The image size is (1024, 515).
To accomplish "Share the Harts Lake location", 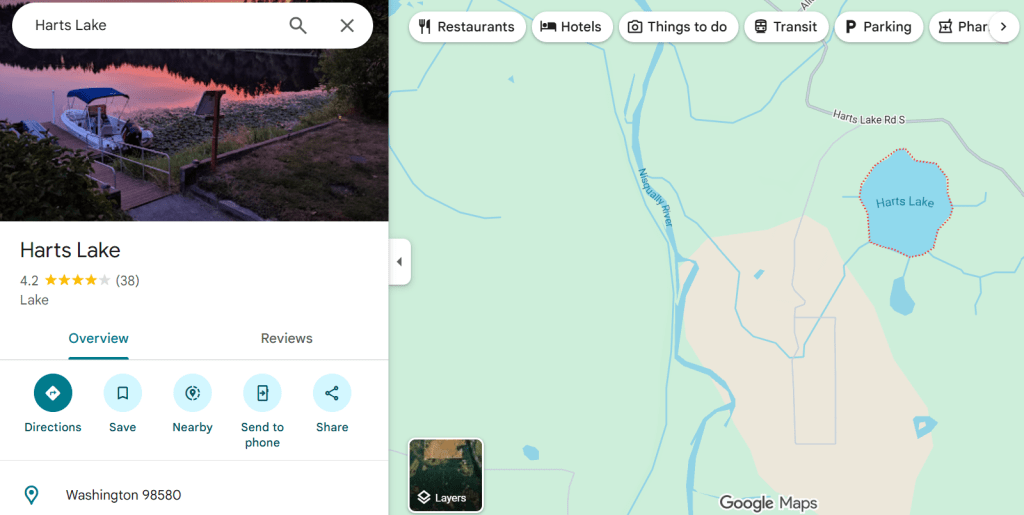I will coord(332,393).
